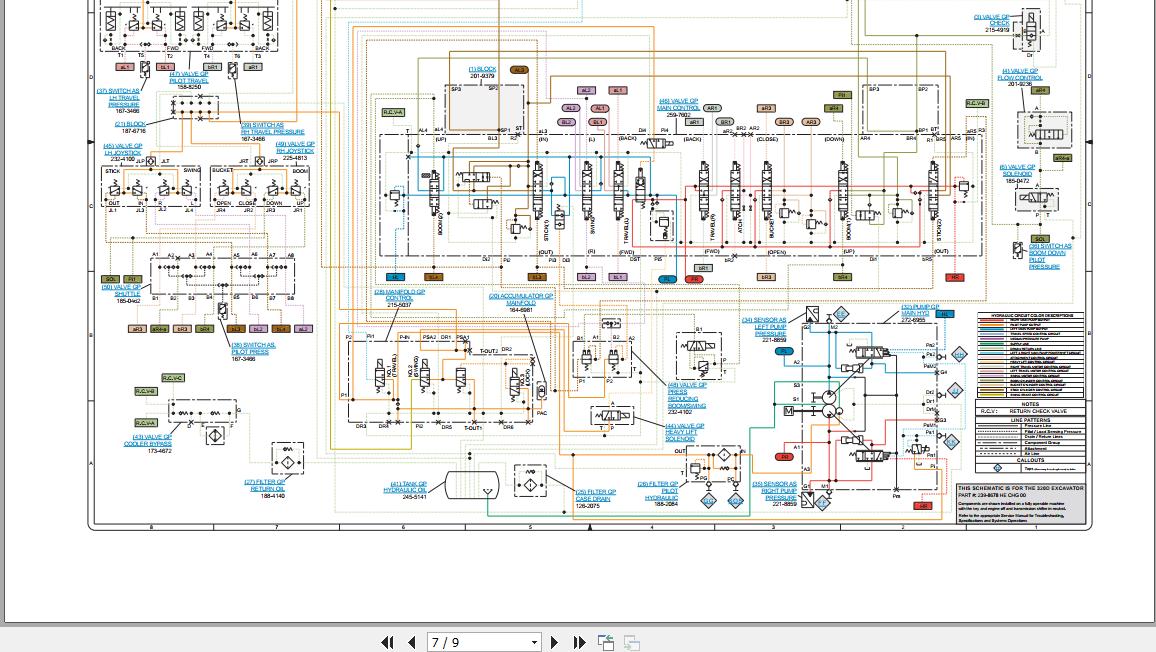Image resolution: width=1156 pixels, height=652 pixels.
Task: Select the Valve GP Main Control link
Action: [x=678, y=104]
